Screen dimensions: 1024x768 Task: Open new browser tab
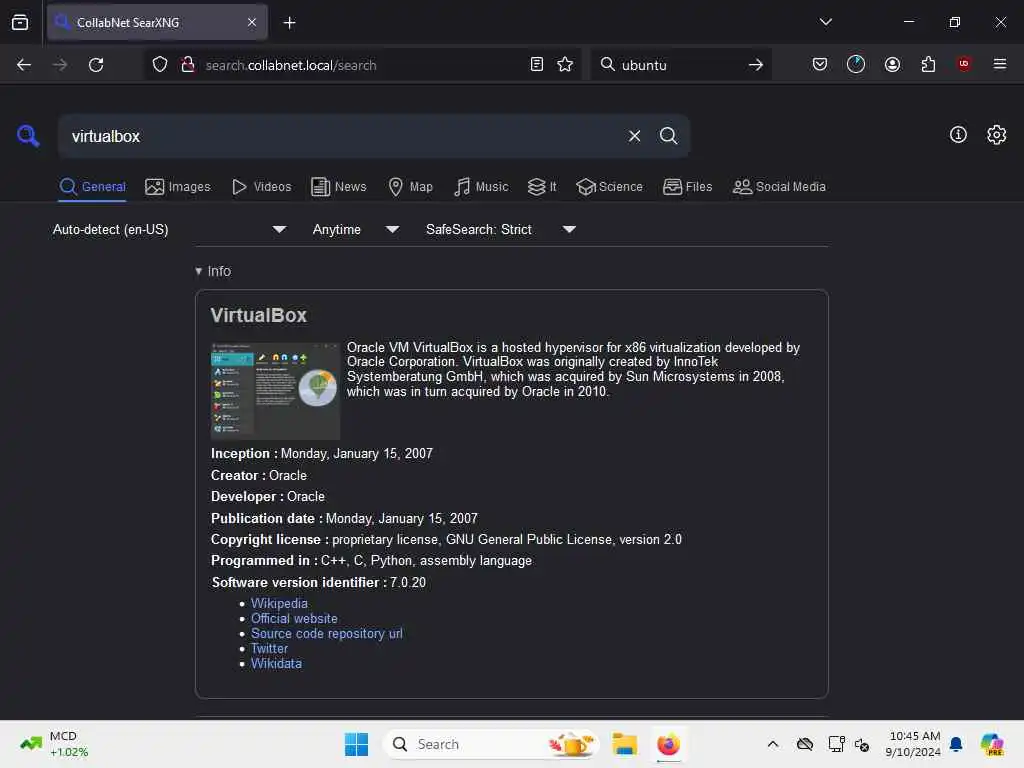click(x=289, y=23)
